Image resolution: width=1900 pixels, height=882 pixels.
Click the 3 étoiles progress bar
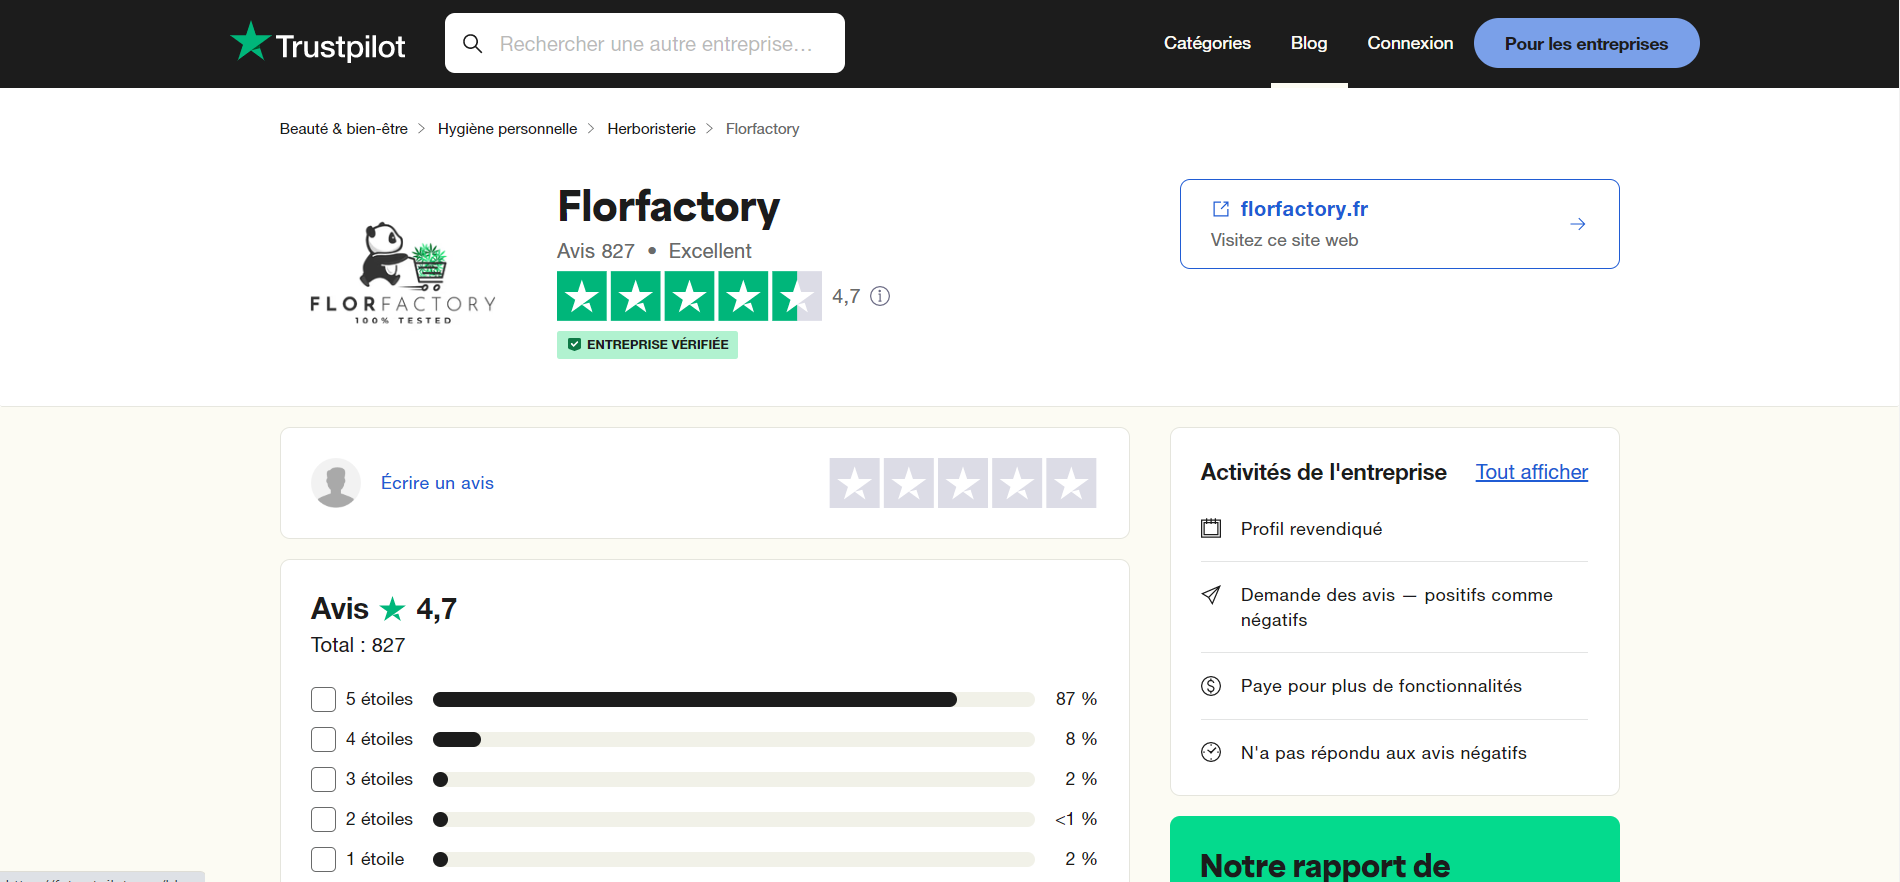(x=733, y=779)
